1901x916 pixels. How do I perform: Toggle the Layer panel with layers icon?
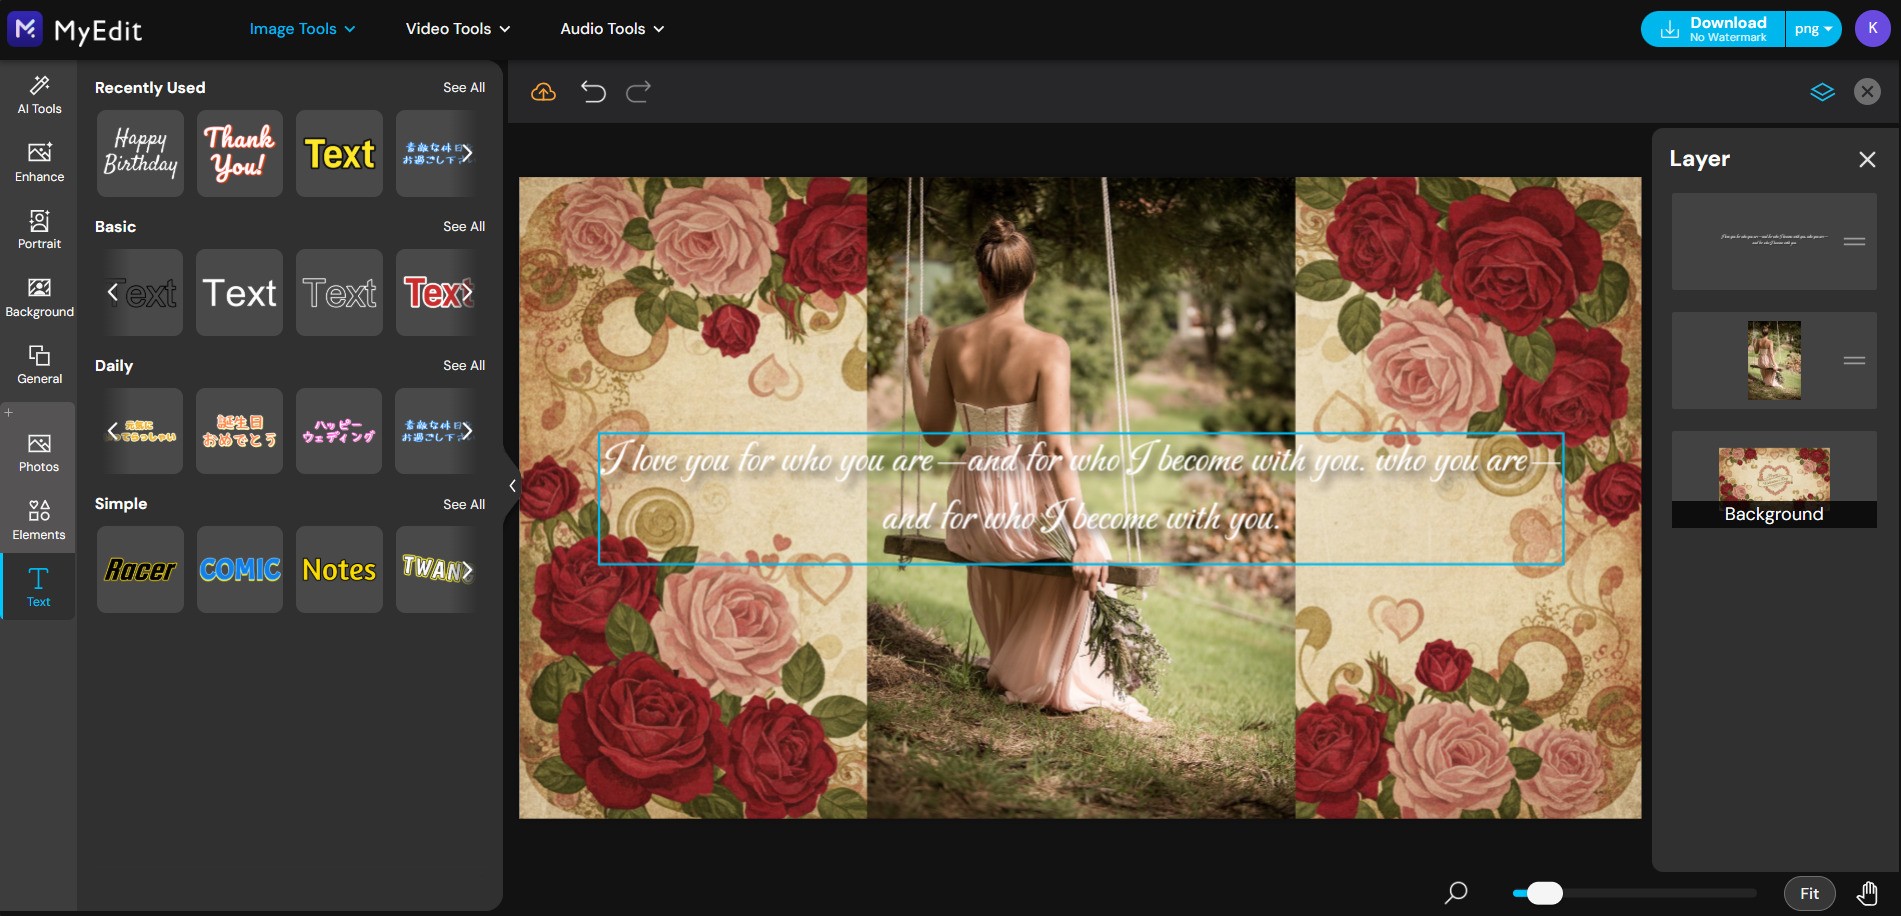pyautogui.click(x=1822, y=91)
